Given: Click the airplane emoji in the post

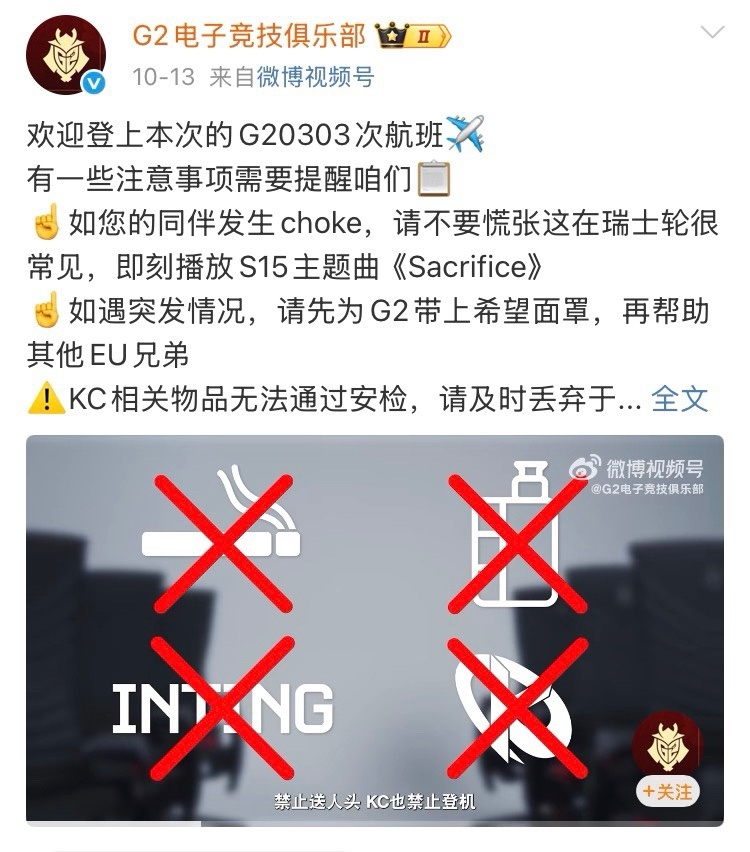Looking at the screenshot, I should coord(465,134).
